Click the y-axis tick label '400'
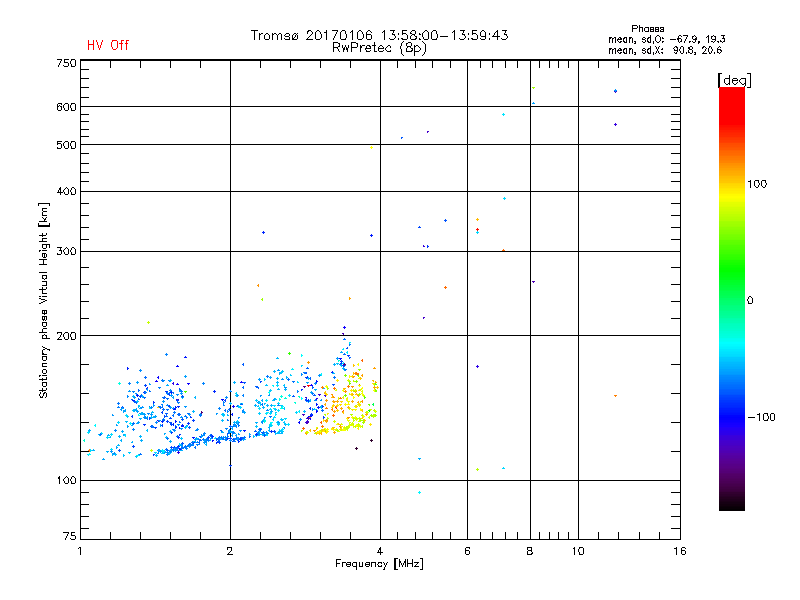 (66, 191)
